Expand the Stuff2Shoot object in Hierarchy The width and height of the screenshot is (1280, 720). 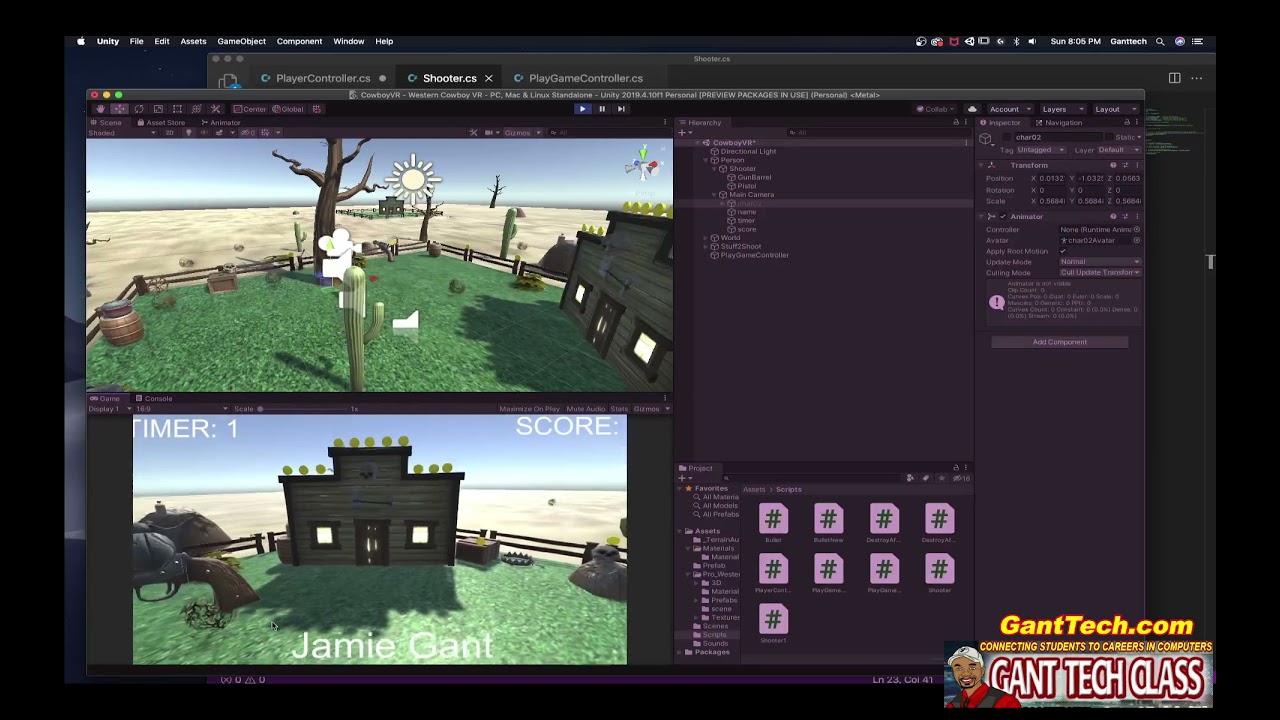point(706,246)
